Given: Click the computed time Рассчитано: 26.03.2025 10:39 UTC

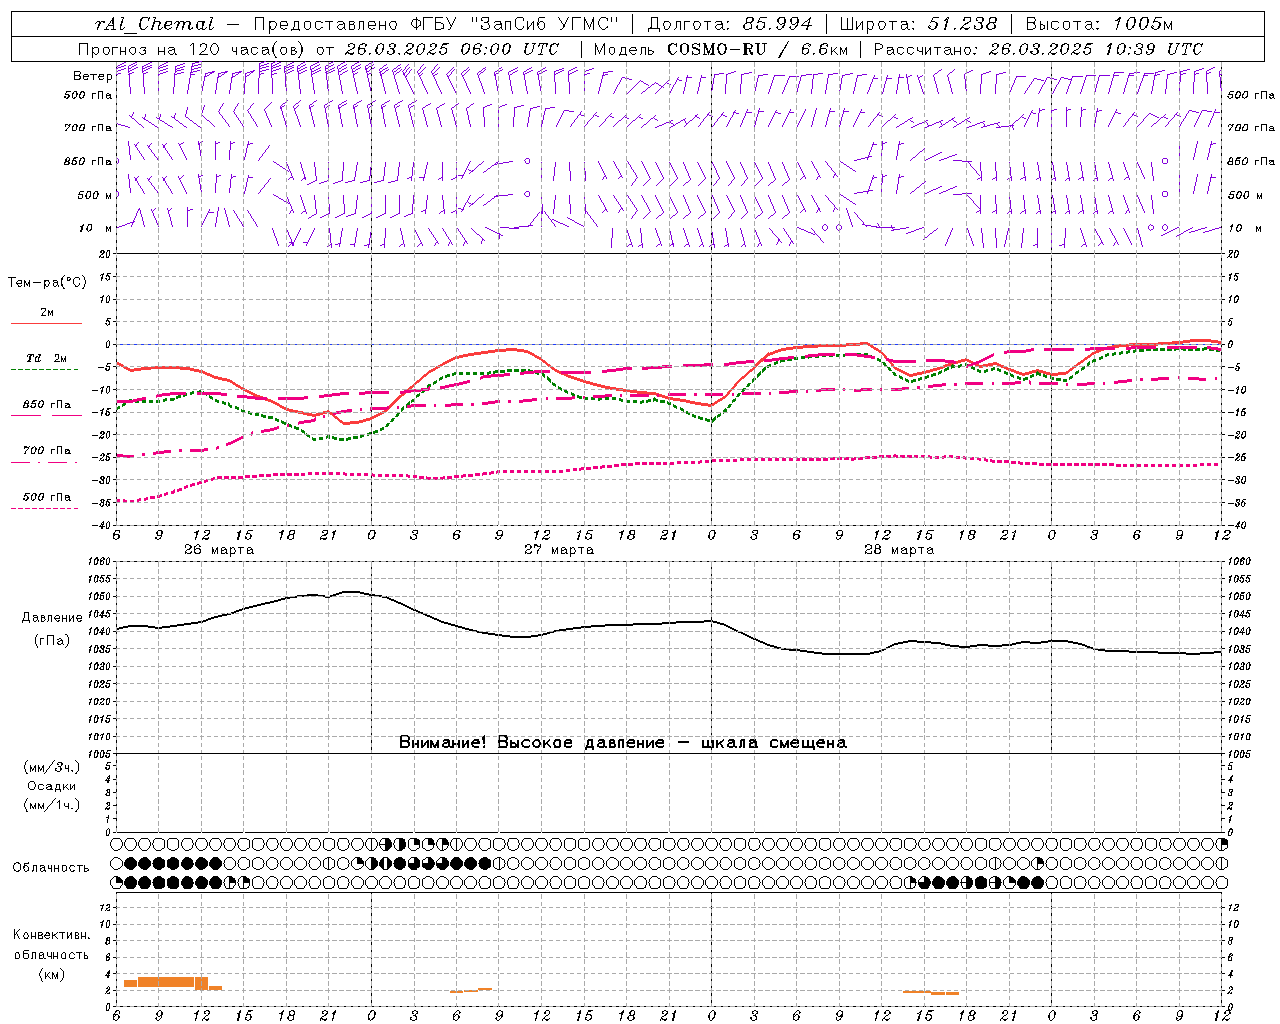Looking at the screenshot, I should pyautogui.click(x=1038, y=49).
